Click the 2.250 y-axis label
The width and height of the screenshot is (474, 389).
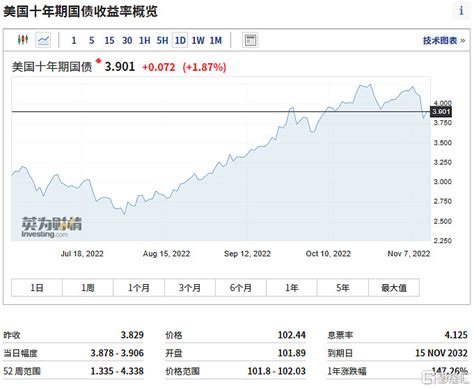[443, 241]
